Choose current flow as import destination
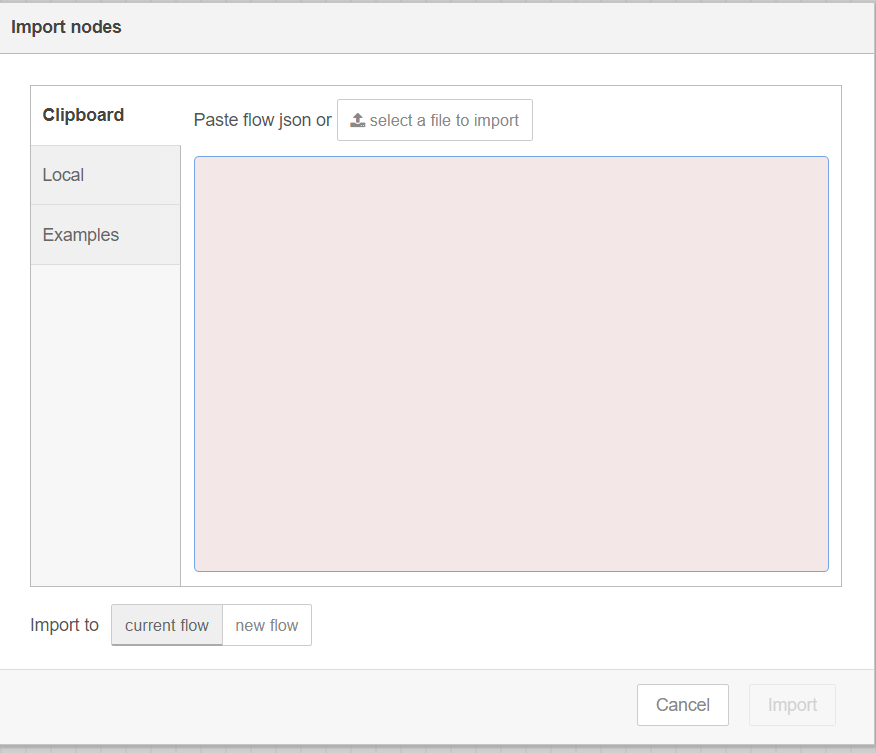The width and height of the screenshot is (876, 753). (x=166, y=624)
